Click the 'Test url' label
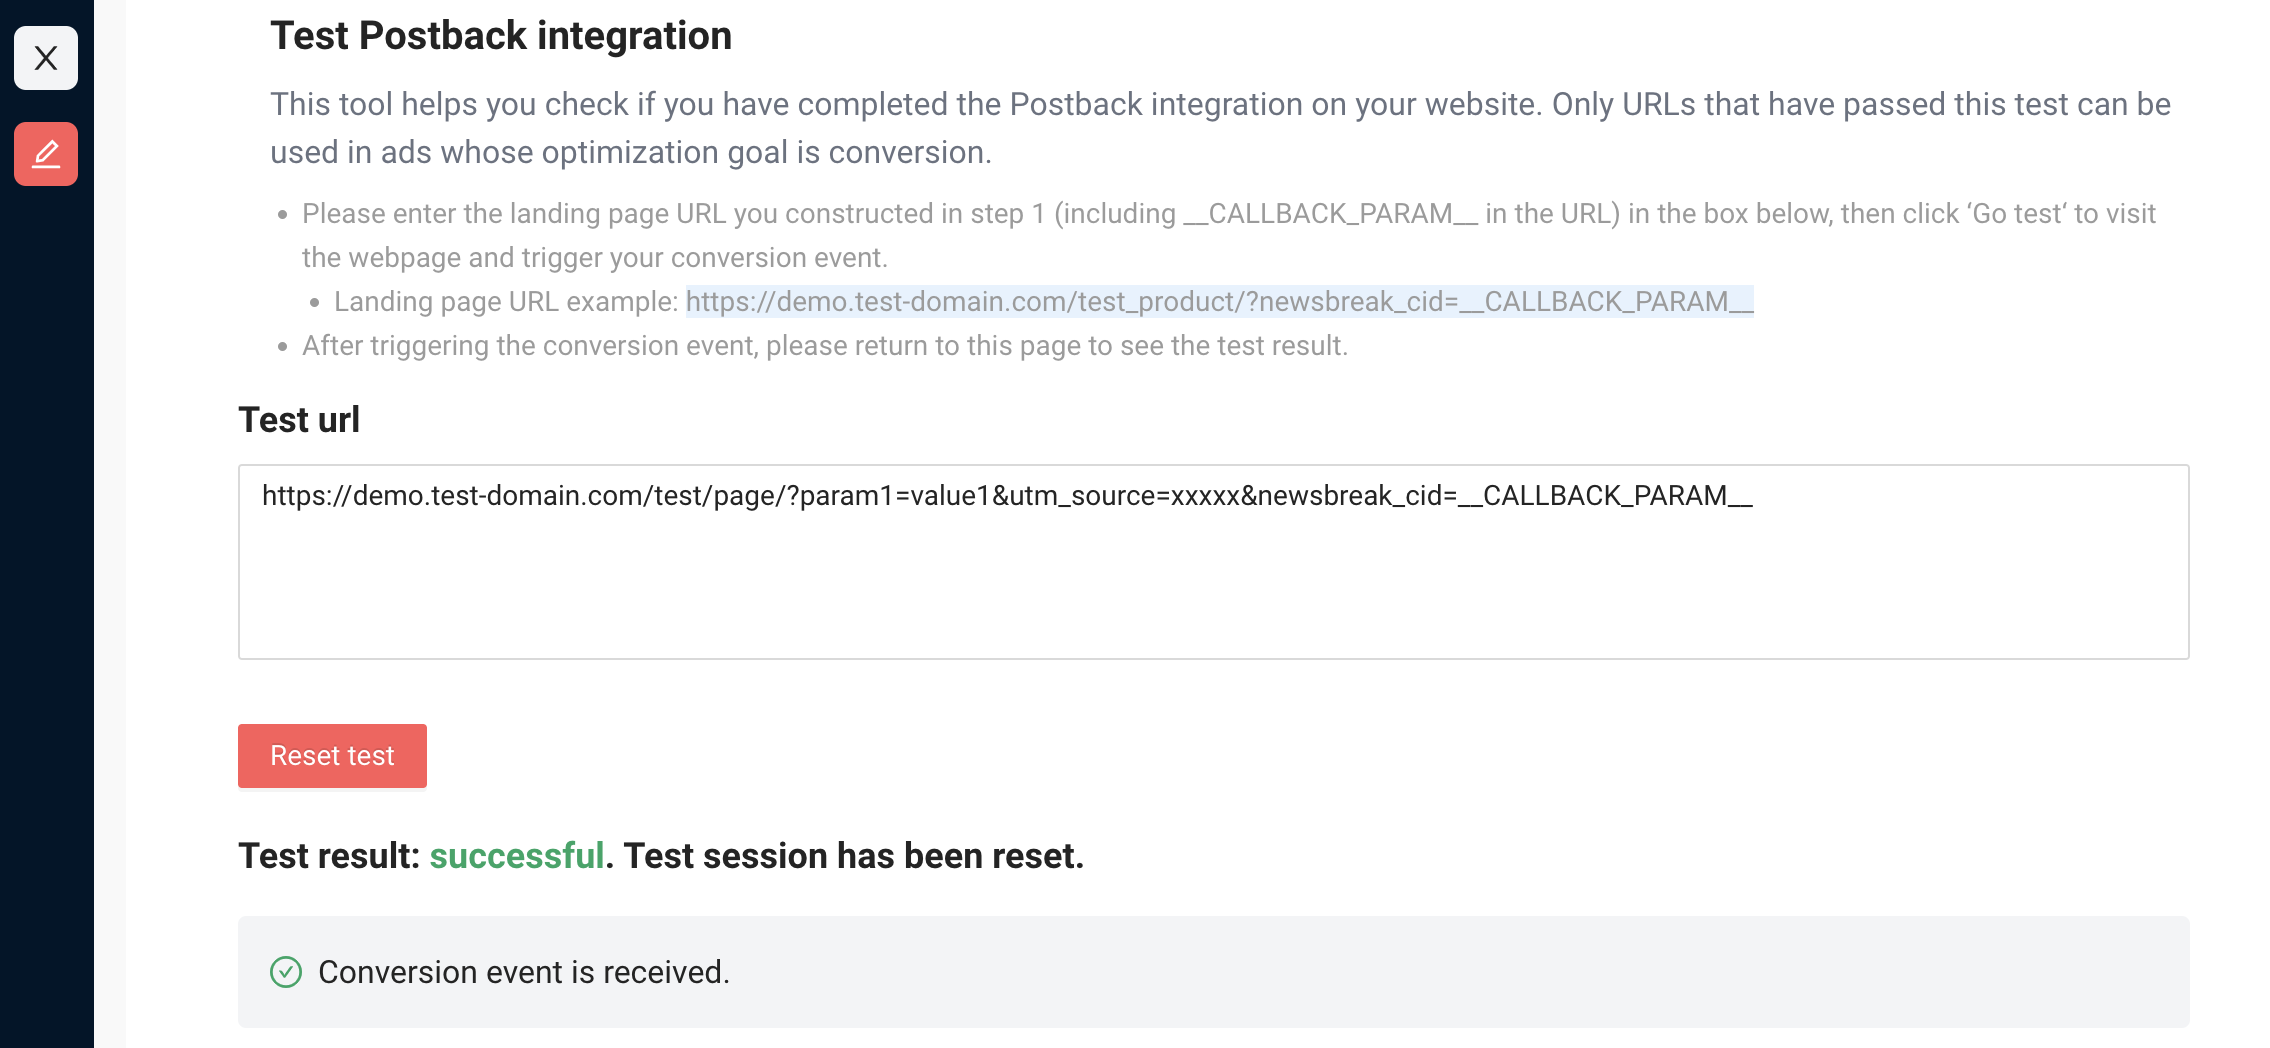 pyautogui.click(x=298, y=420)
